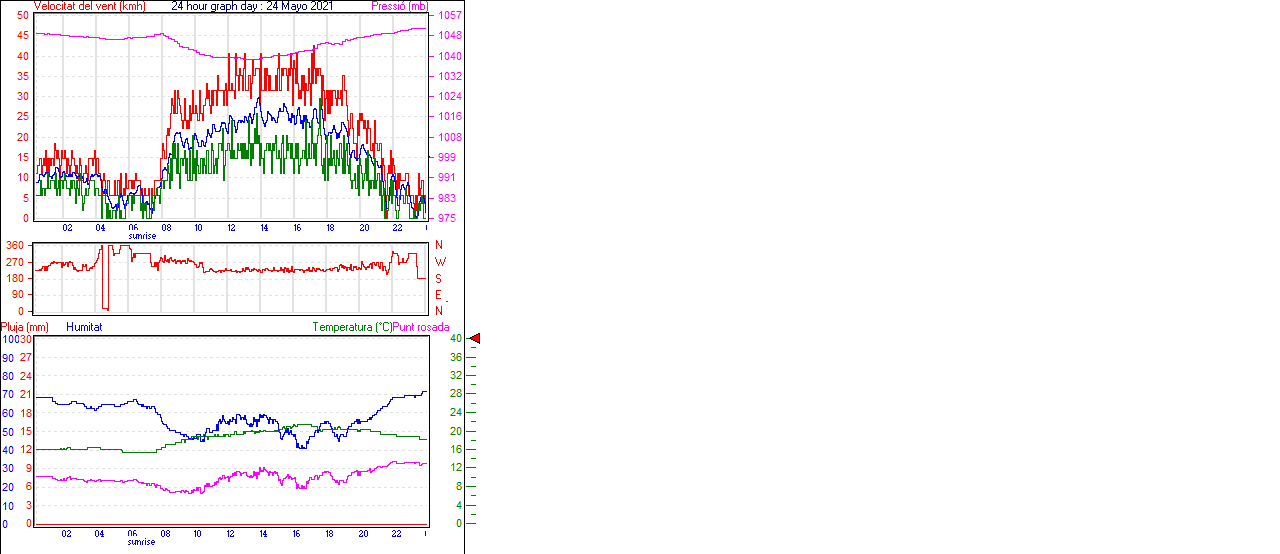
Task: Click the 'Punt rosada' legend label
Action: coord(421,327)
